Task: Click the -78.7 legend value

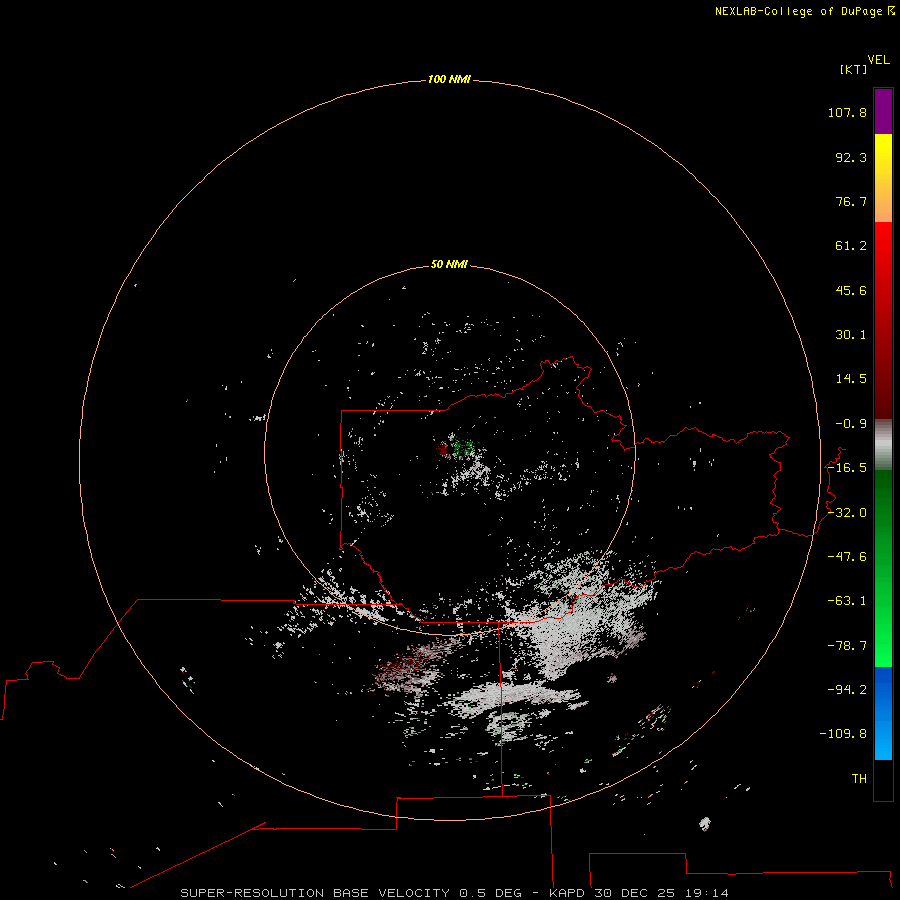Action: (847, 646)
